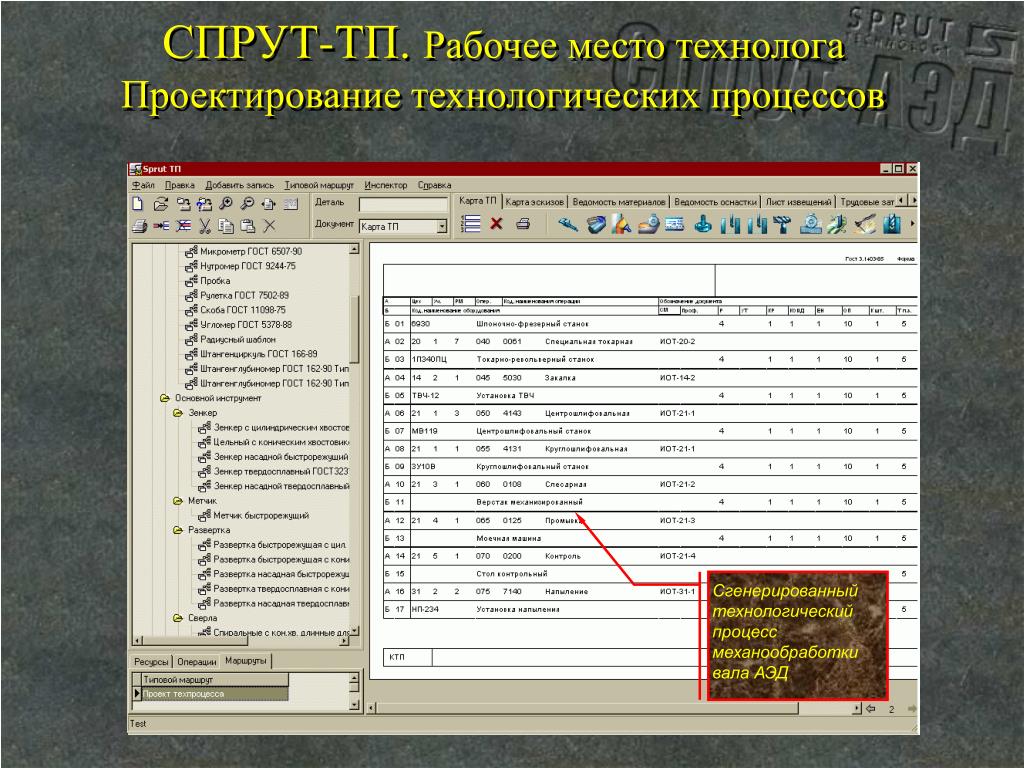Go to previous page green arrow
The width and height of the screenshot is (1024, 768).
tap(871, 709)
